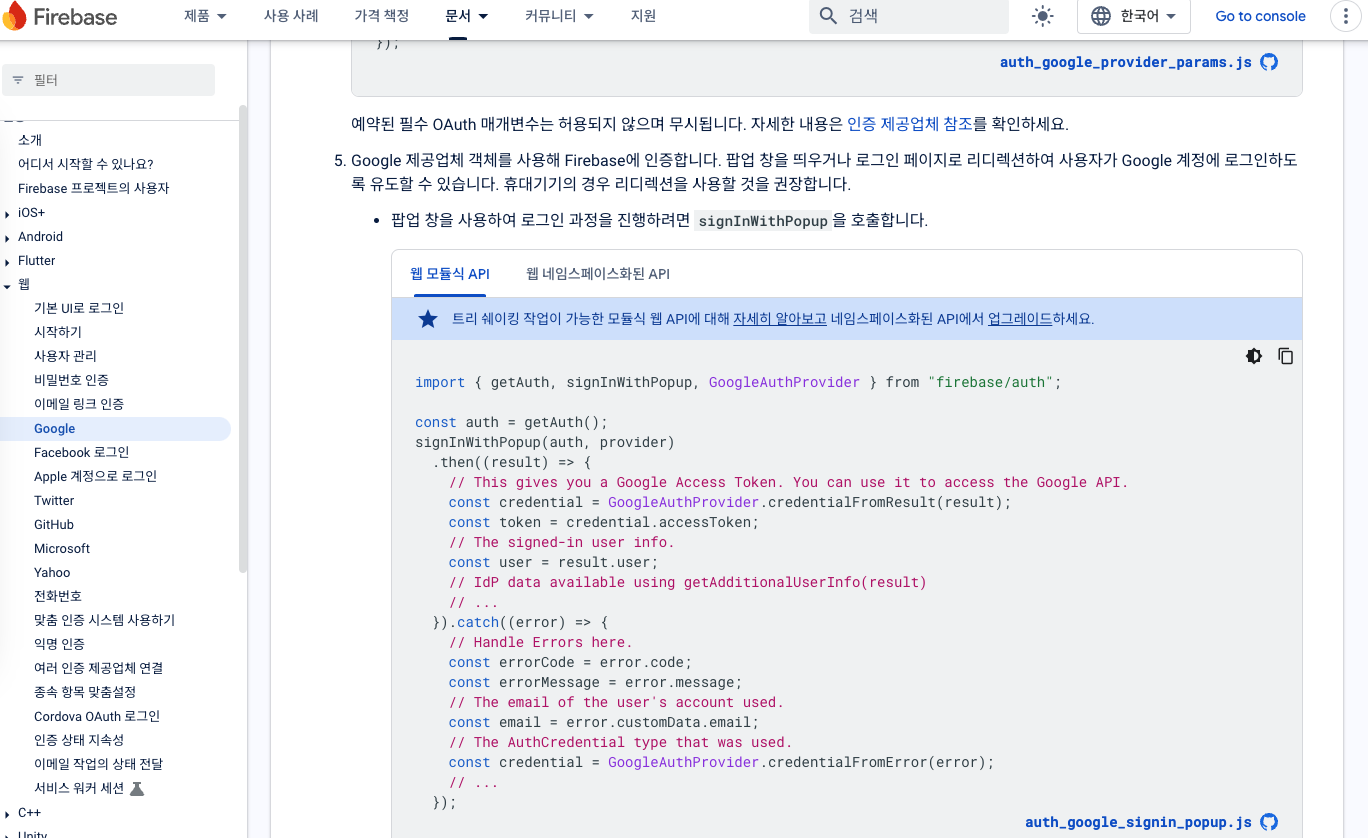Click Go to console link
The height and width of the screenshot is (838, 1368).
(x=1260, y=16)
